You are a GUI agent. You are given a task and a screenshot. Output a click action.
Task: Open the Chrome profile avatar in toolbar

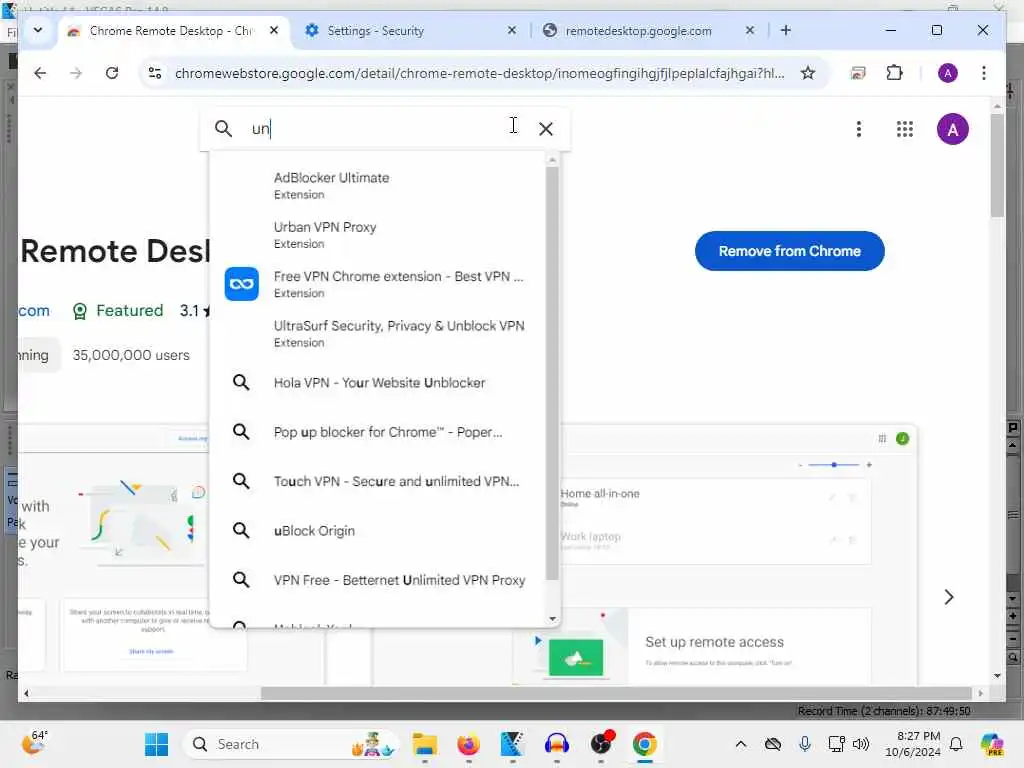click(x=948, y=73)
